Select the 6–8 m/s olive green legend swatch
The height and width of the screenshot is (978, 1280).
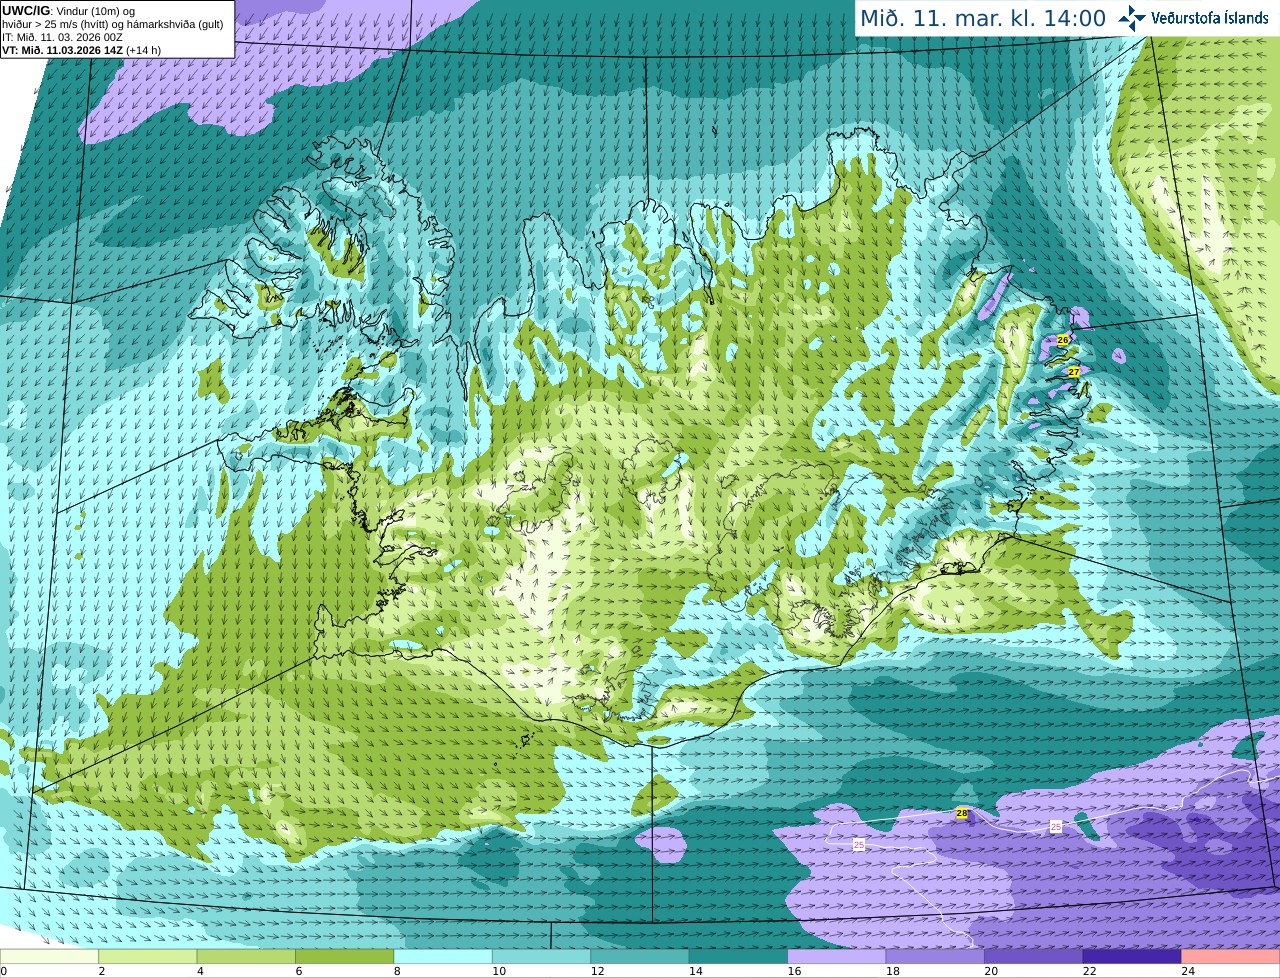click(345, 957)
